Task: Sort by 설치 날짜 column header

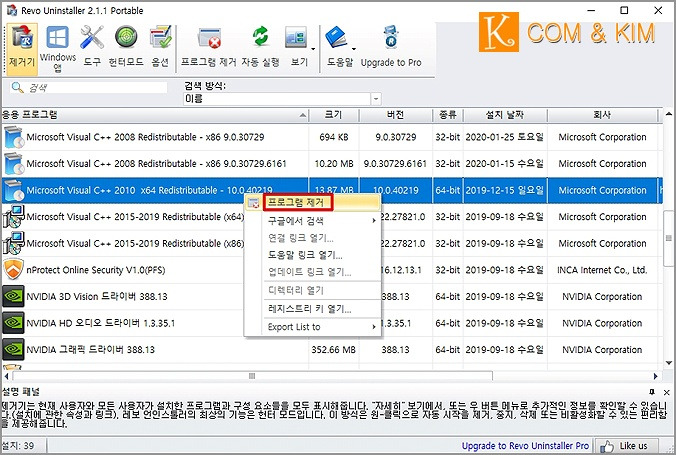Action: (505, 115)
